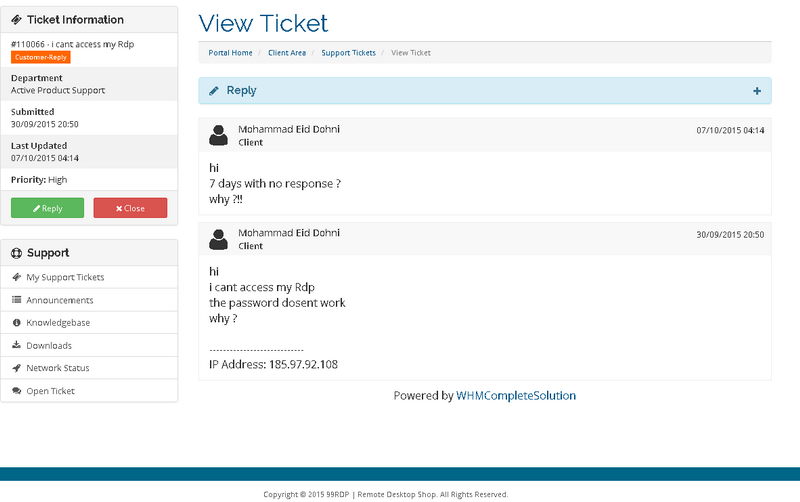The height and width of the screenshot is (502, 800).
Task: Click the Reply heading bar
Action: click(x=485, y=91)
